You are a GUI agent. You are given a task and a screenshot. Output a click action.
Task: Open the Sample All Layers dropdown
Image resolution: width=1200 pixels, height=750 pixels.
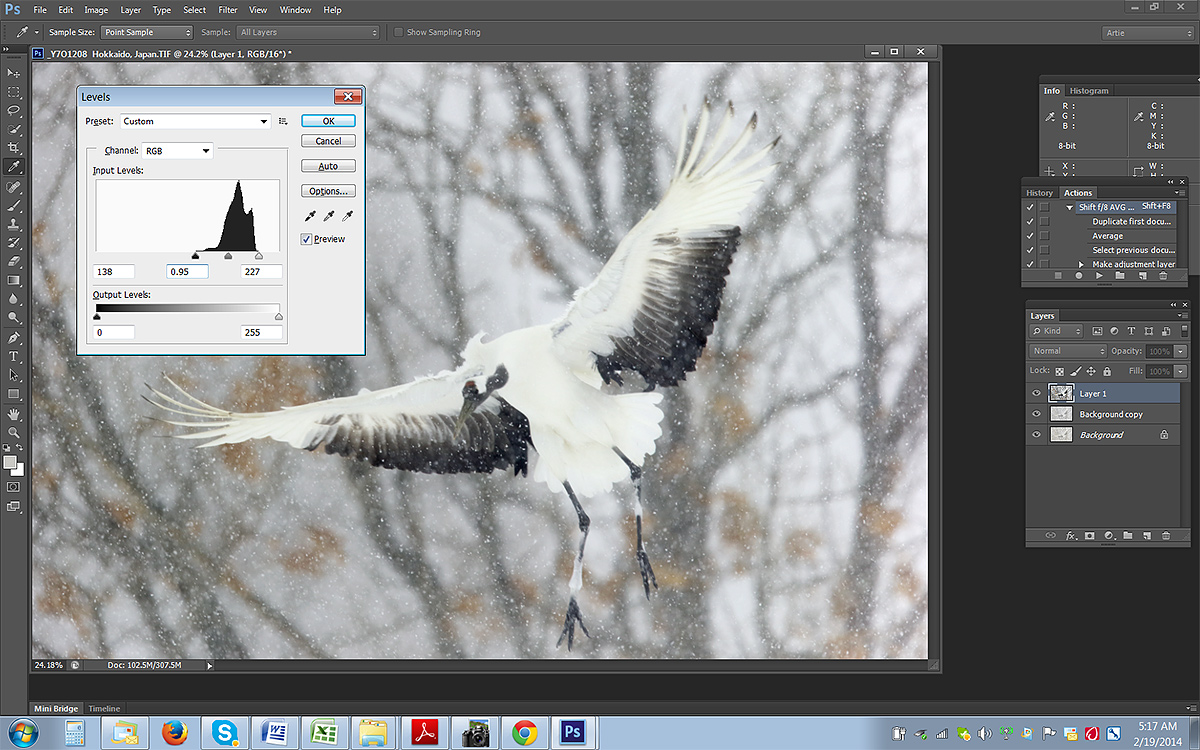pos(308,32)
